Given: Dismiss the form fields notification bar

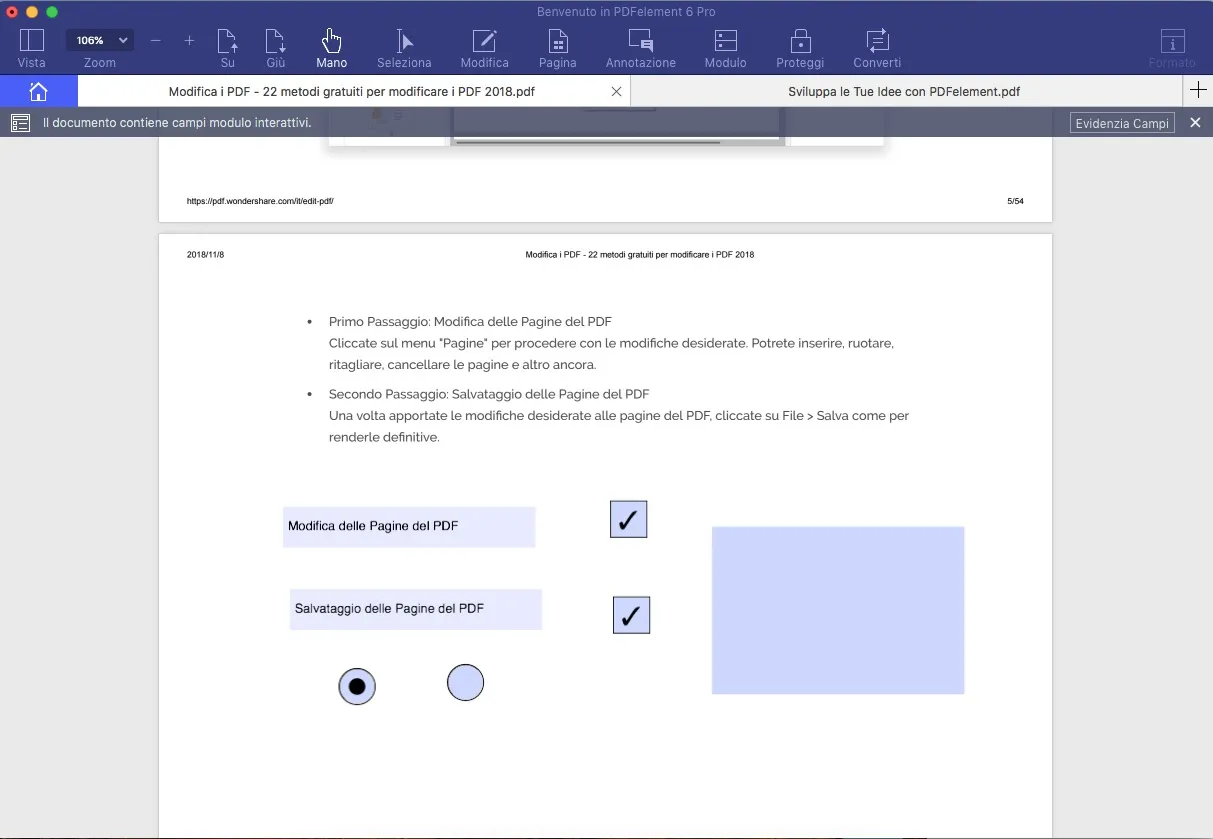Looking at the screenshot, I should coord(1195,123).
